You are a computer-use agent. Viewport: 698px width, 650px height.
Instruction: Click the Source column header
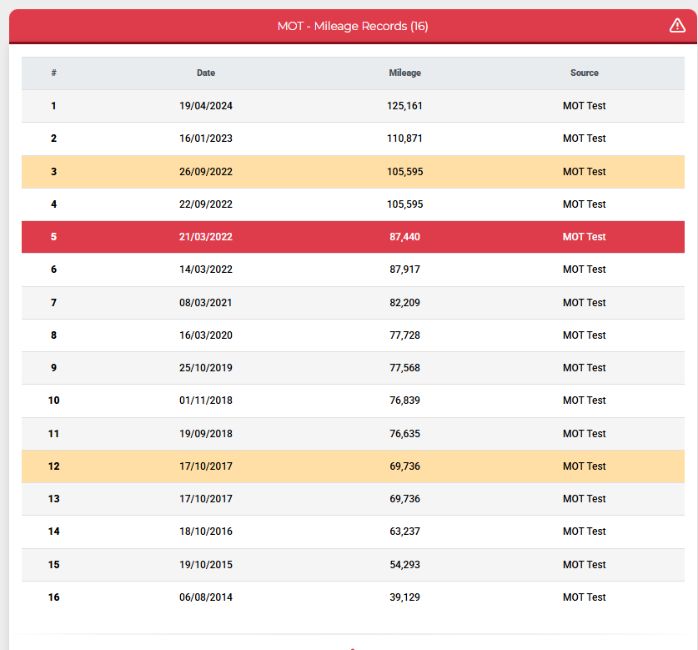[x=584, y=73]
